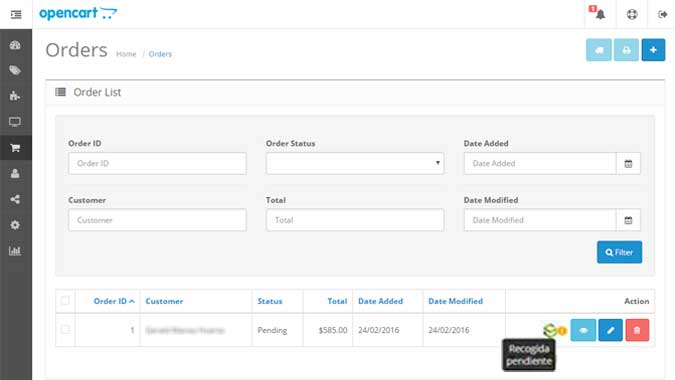This screenshot has height=380, width=675.
Task: Go to Home breadcrumb
Action: click(126, 54)
